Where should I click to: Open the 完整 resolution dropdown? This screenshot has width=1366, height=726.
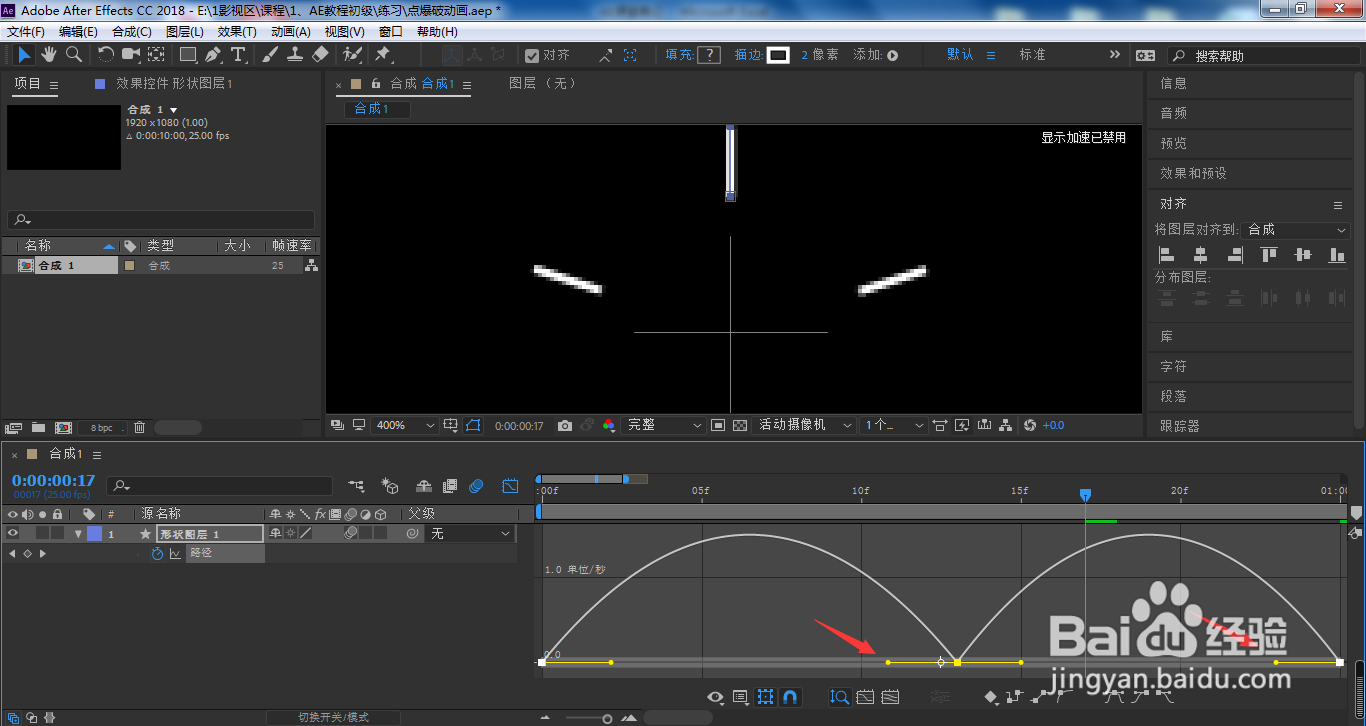tap(663, 425)
